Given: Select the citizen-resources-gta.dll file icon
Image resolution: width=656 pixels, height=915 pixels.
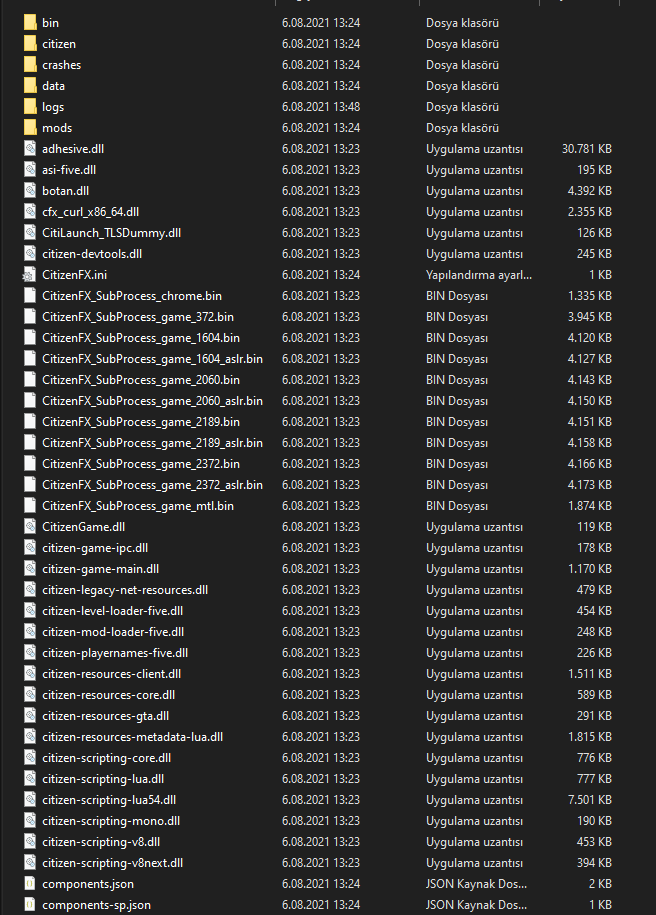Looking at the screenshot, I should (30, 716).
